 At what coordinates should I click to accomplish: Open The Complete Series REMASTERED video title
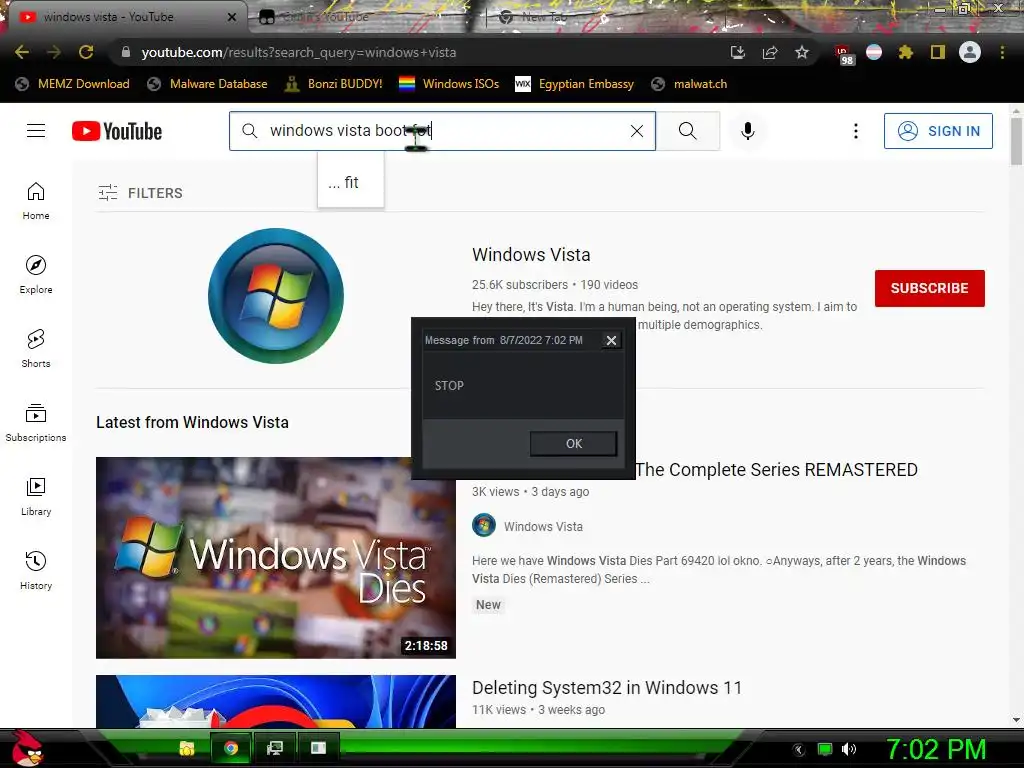pyautogui.click(x=776, y=470)
